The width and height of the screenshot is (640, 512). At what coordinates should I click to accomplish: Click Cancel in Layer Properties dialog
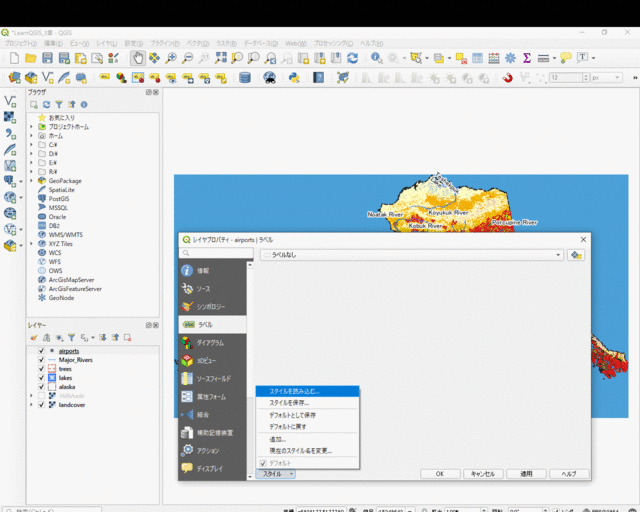483,474
